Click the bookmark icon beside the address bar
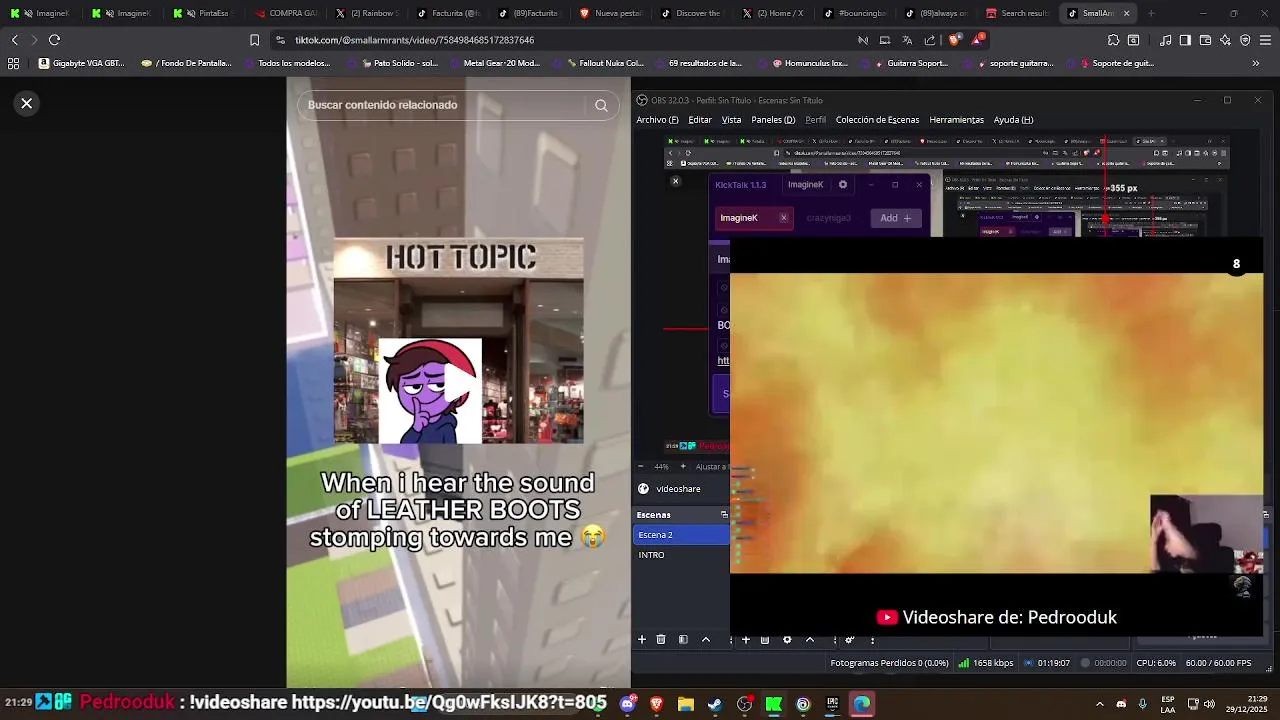This screenshot has height=720, width=1280. point(254,40)
